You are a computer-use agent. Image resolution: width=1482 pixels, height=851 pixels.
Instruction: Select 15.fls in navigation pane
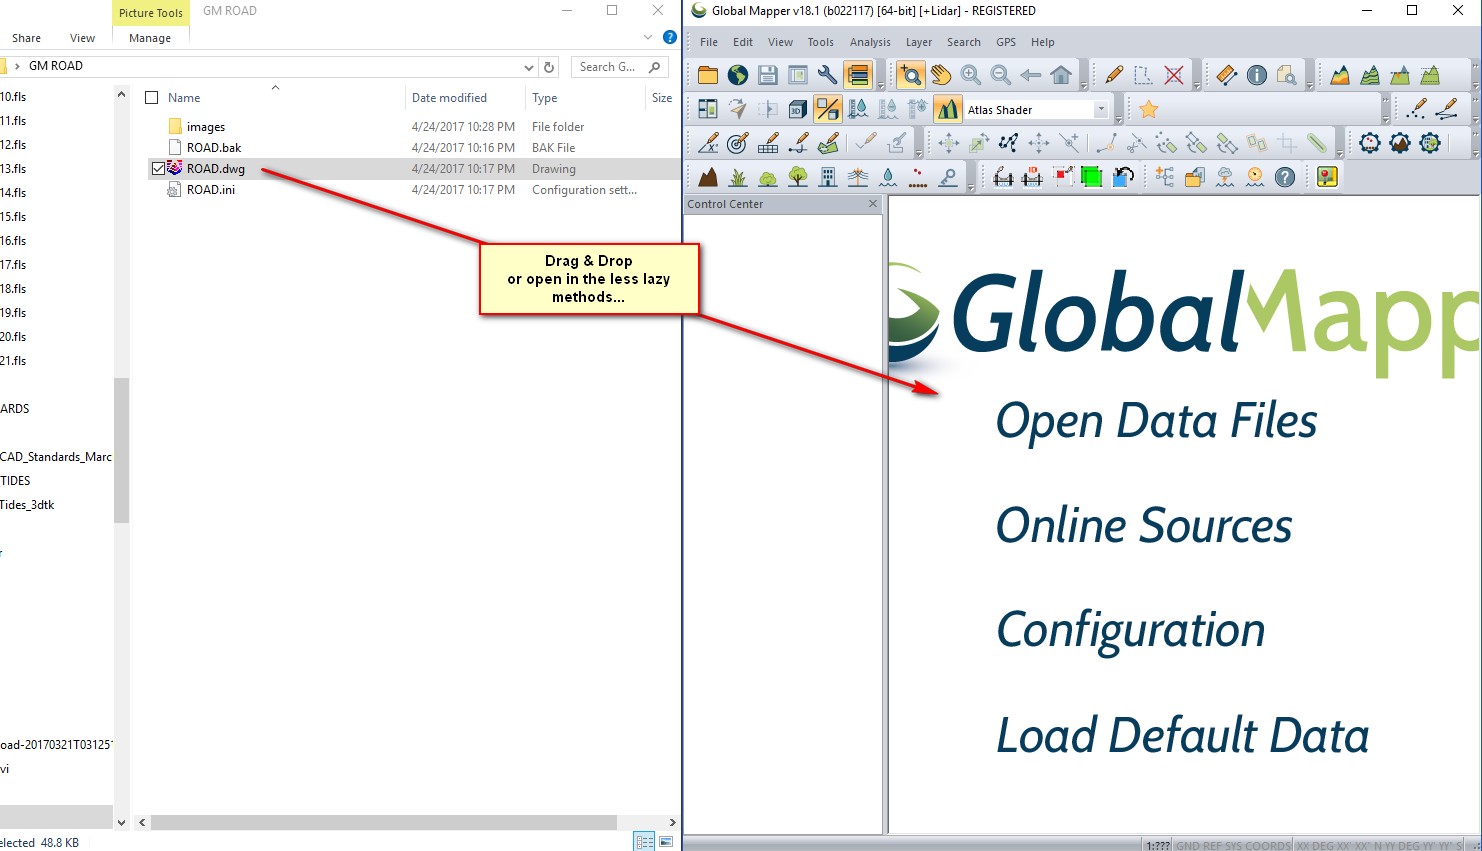pyautogui.click(x=13, y=217)
